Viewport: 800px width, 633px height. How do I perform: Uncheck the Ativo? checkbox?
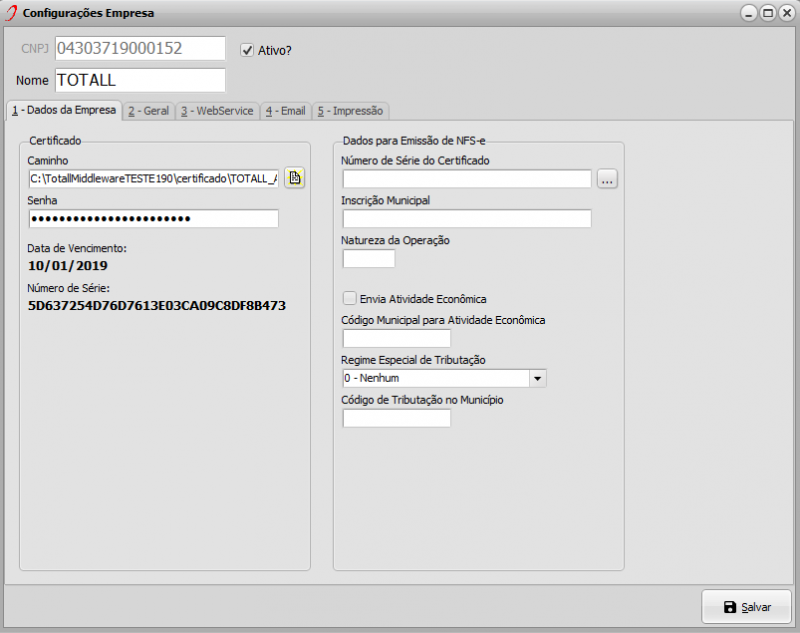(x=247, y=49)
